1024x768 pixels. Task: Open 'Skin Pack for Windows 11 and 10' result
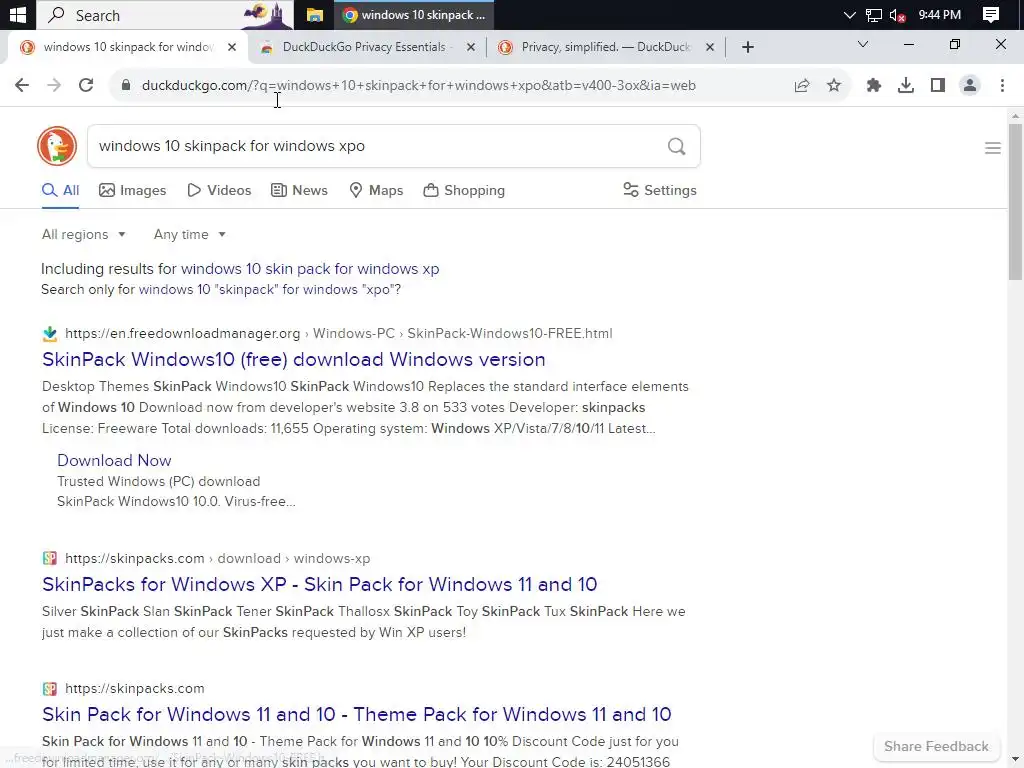(357, 714)
